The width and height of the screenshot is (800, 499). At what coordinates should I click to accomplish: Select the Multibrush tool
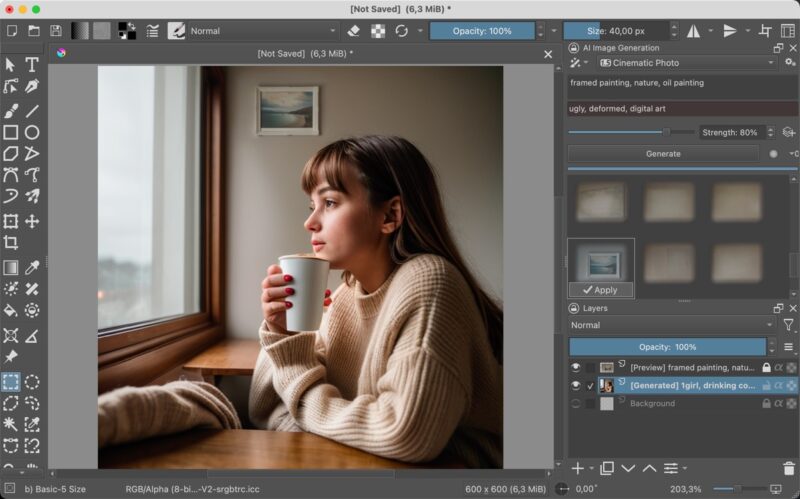(x=32, y=196)
